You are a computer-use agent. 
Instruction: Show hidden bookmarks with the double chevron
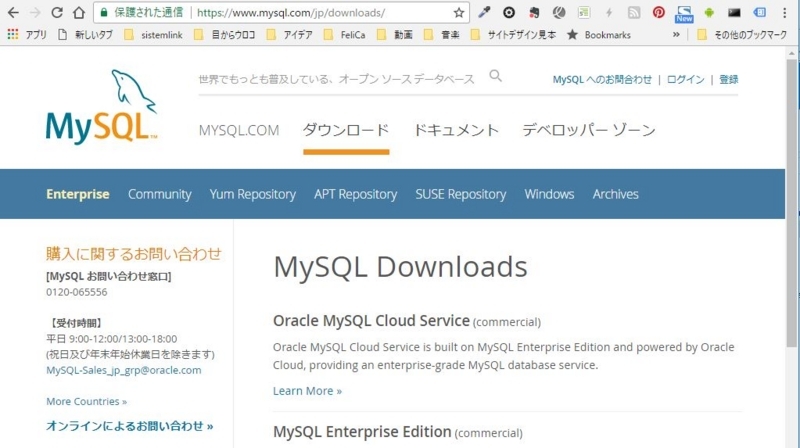pyautogui.click(x=676, y=35)
